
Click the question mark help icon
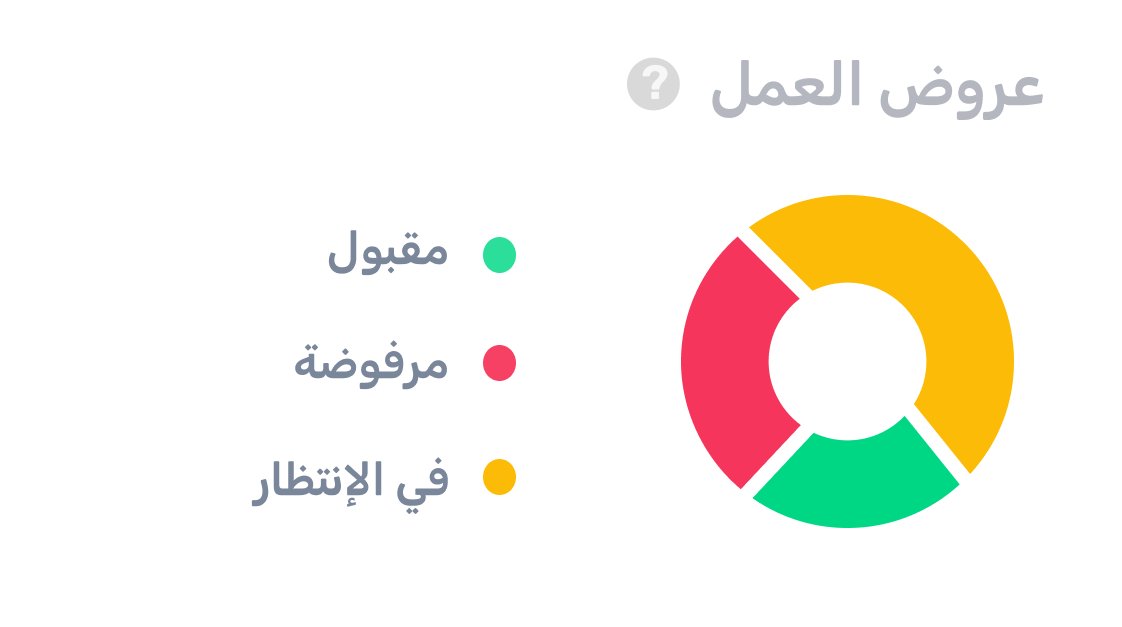pyautogui.click(x=653, y=85)
